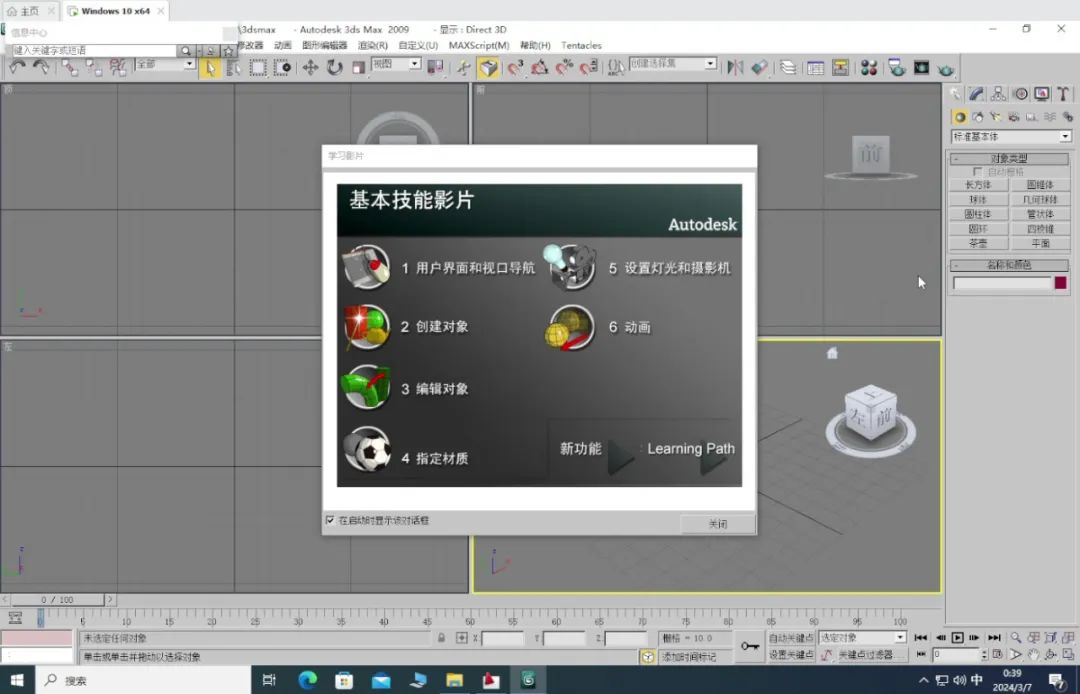Screen dimensions: 1080x694
Task: Open the selection filter 全部 dropdown
Action: click(165, 64)
